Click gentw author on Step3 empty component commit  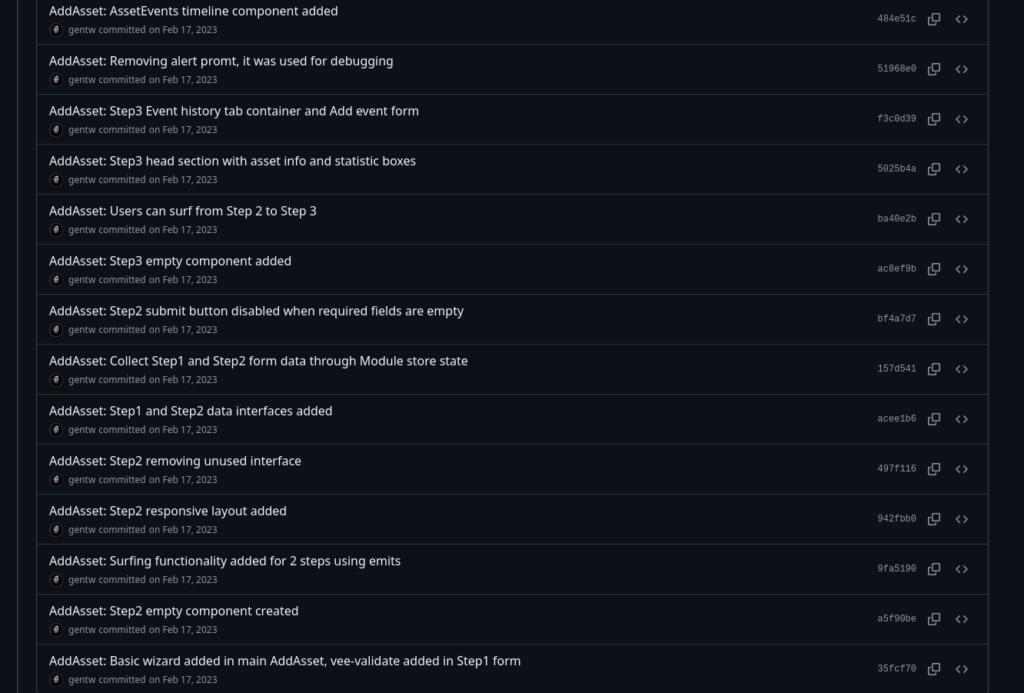[82, 280]
